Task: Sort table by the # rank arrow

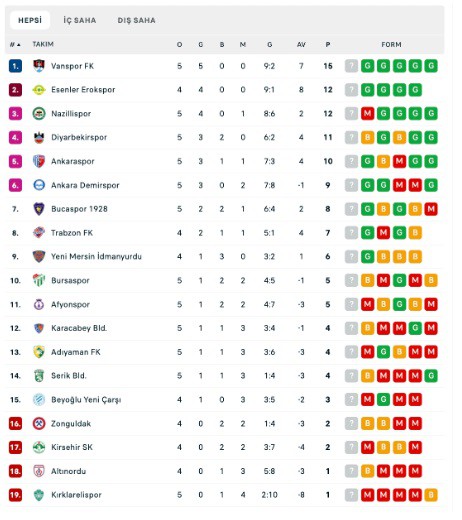Action: (15, 44)
